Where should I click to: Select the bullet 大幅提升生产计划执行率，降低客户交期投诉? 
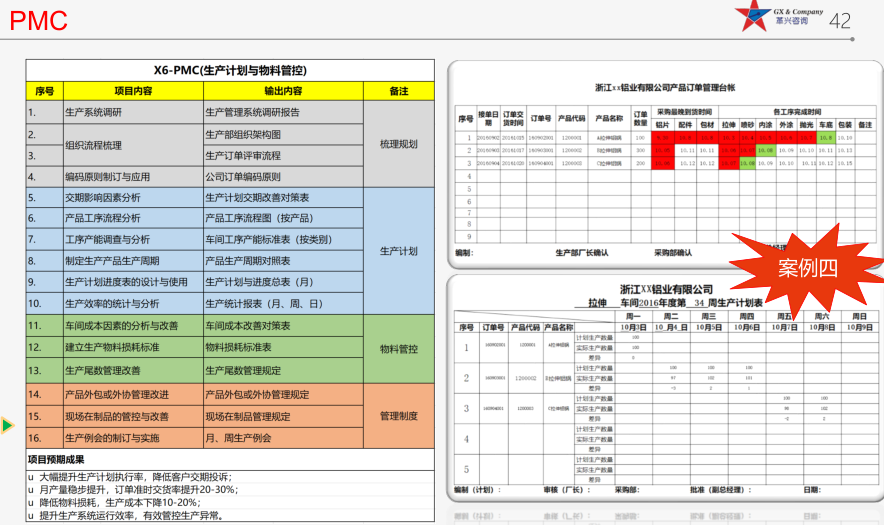click(135, 477)
